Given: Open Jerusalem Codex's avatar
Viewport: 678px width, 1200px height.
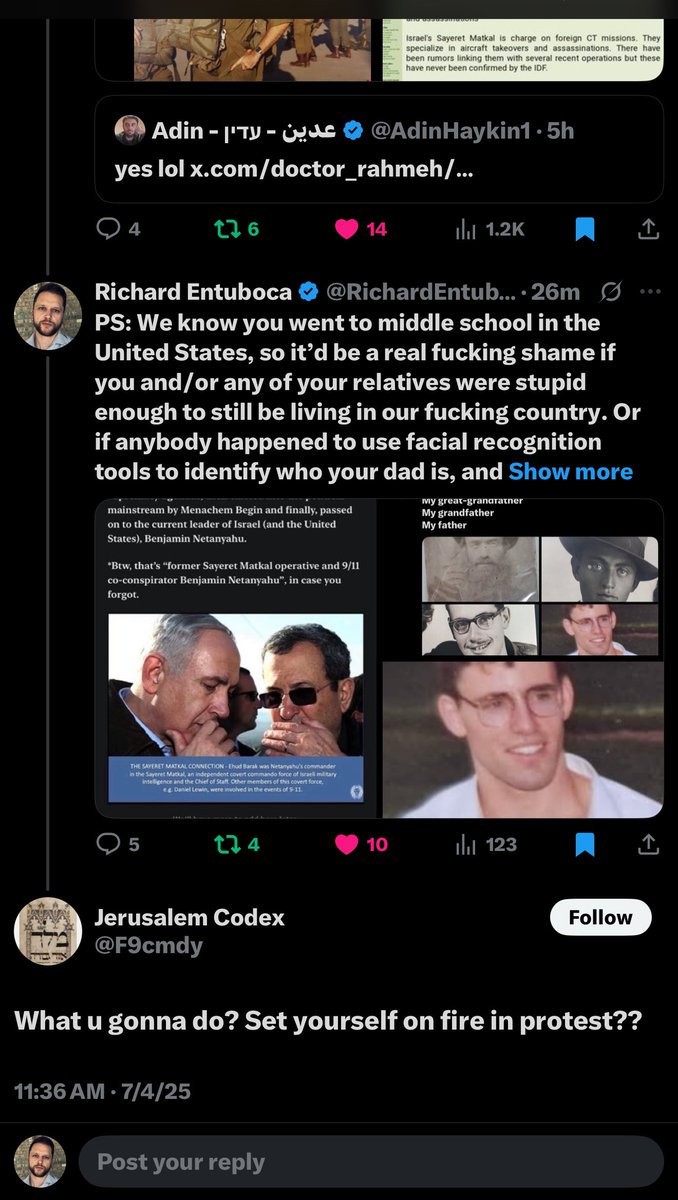Looking at the screenshot, I should 48,932.
